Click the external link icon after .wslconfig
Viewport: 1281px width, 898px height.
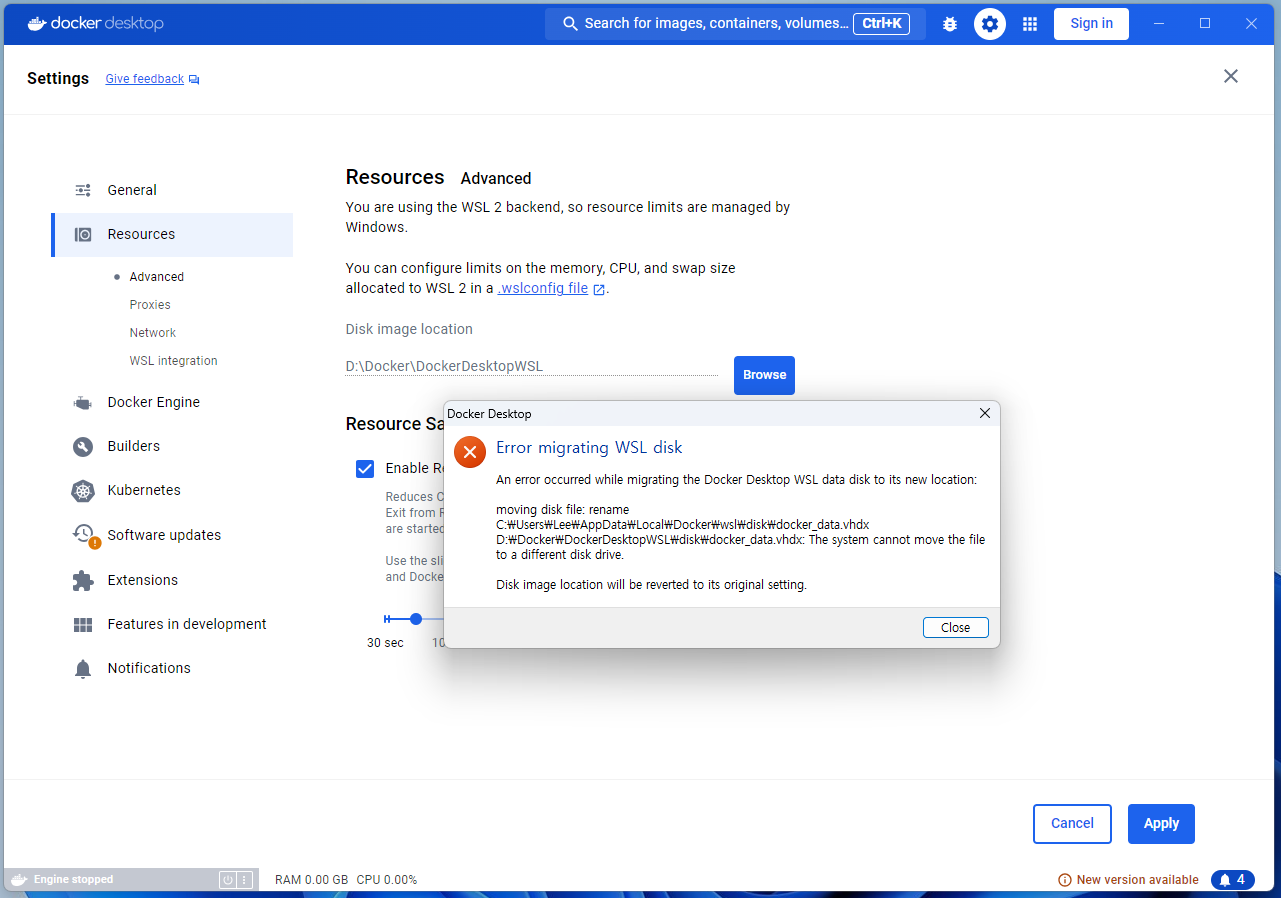coord(599,289)
